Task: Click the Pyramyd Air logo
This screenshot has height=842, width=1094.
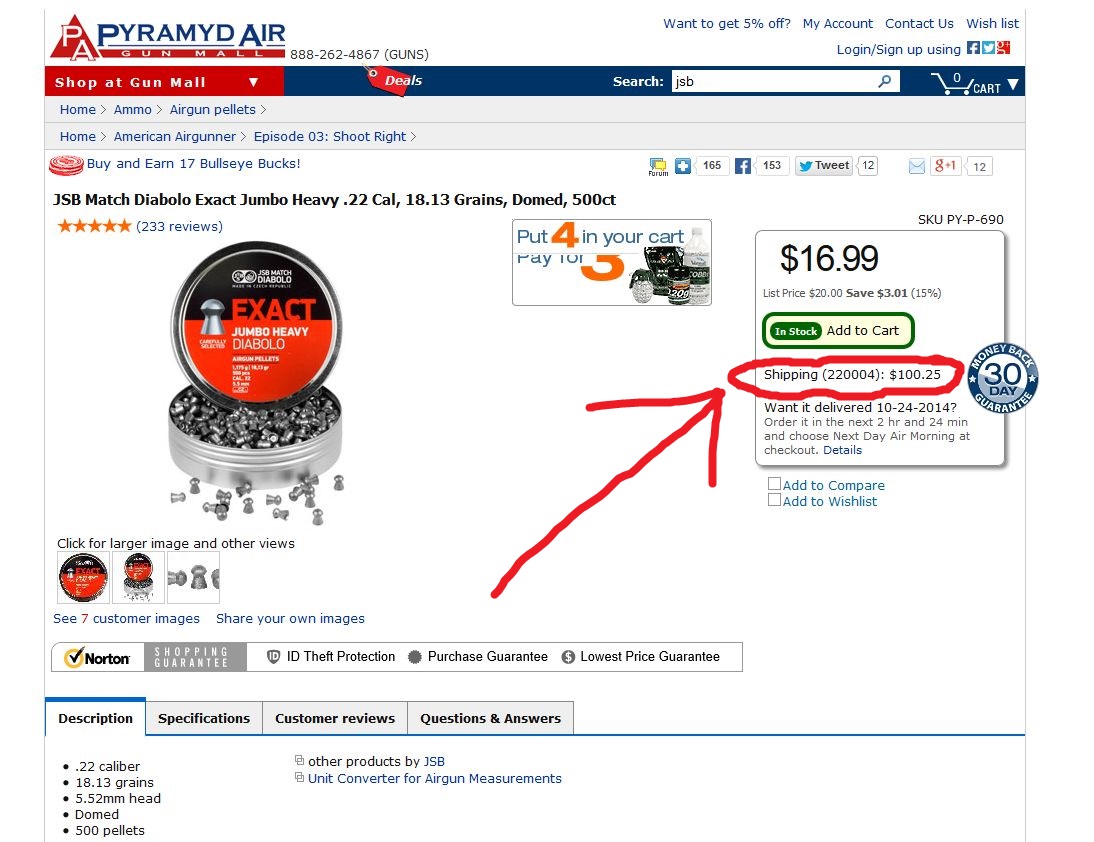Action: click(x=168, y=38)
